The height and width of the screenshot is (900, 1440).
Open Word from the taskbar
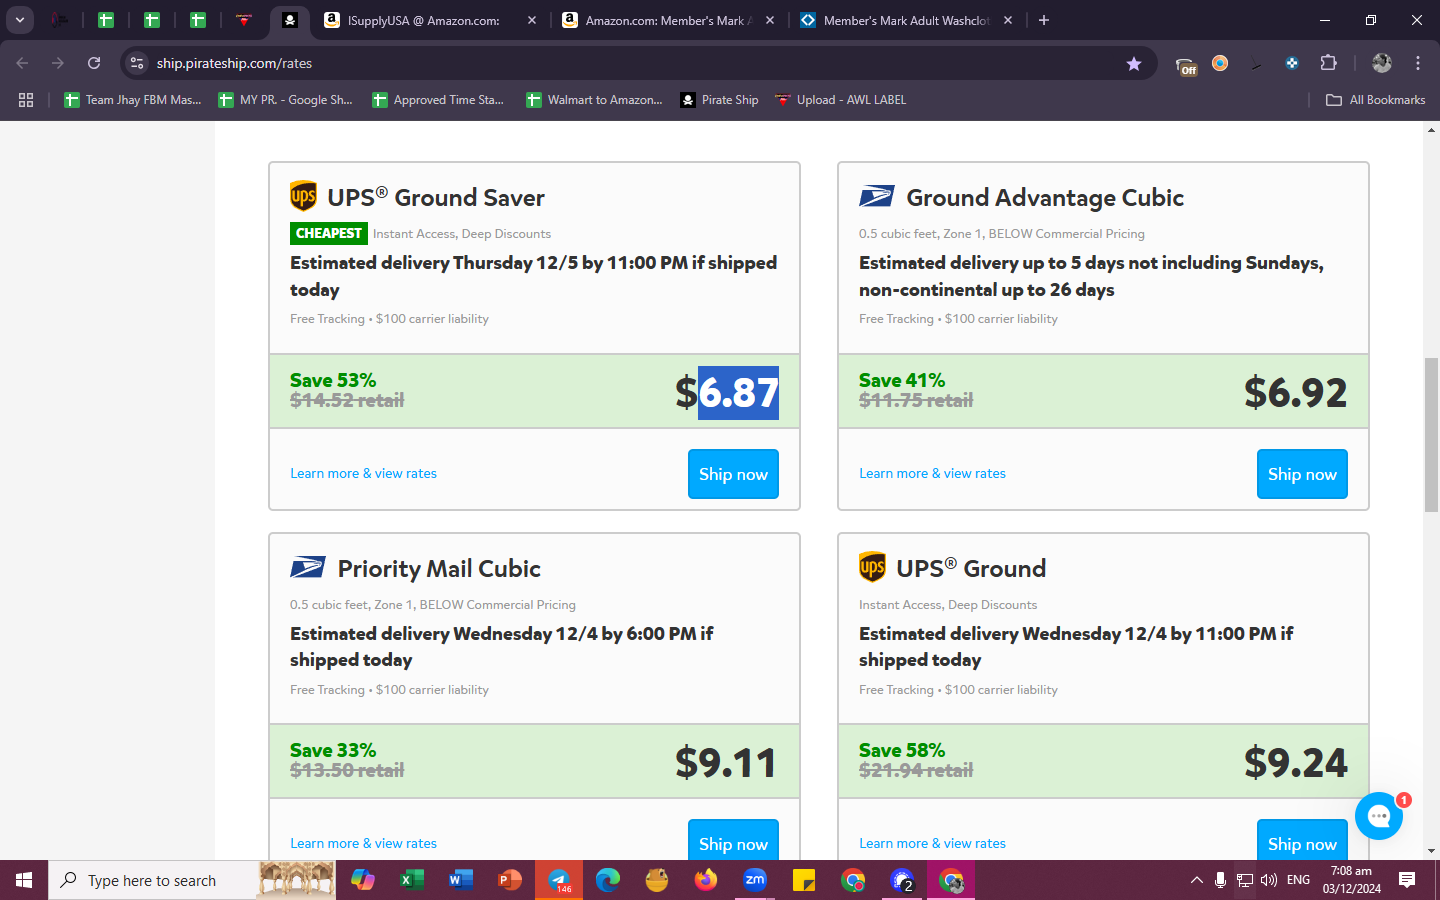point(460,880)
